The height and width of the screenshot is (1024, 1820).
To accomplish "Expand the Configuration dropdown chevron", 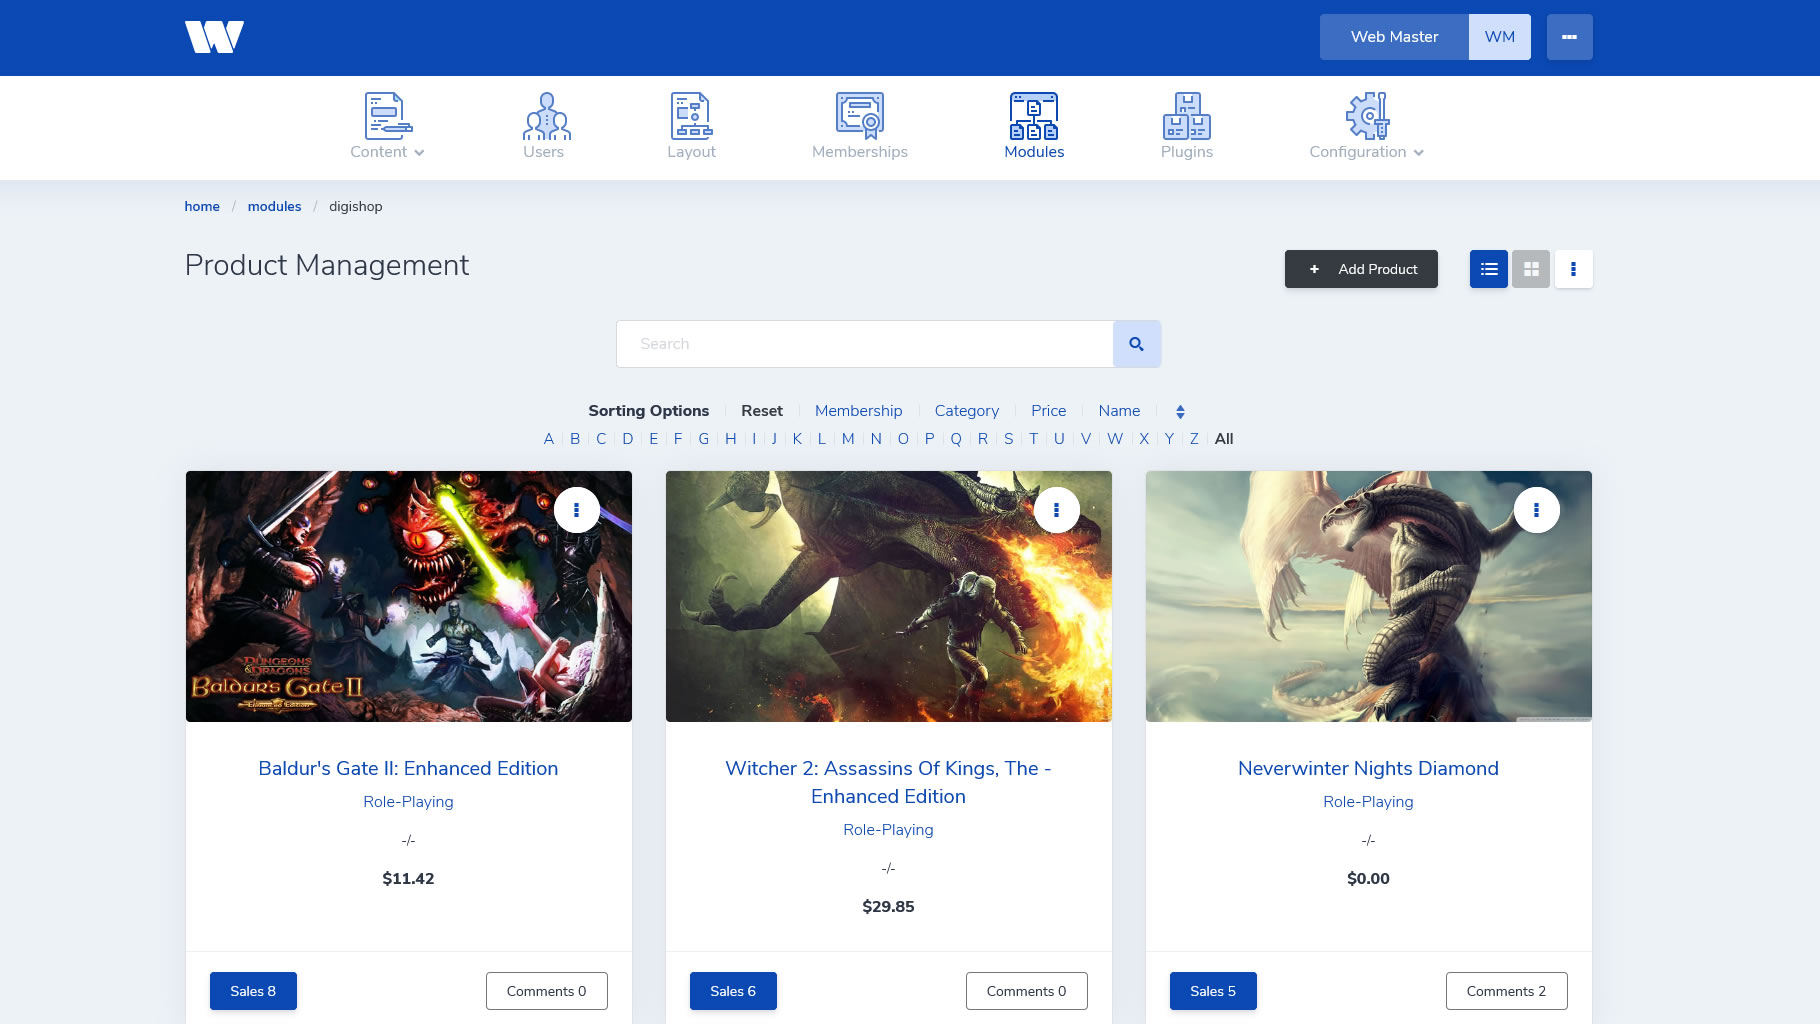I will point(1418,153).
